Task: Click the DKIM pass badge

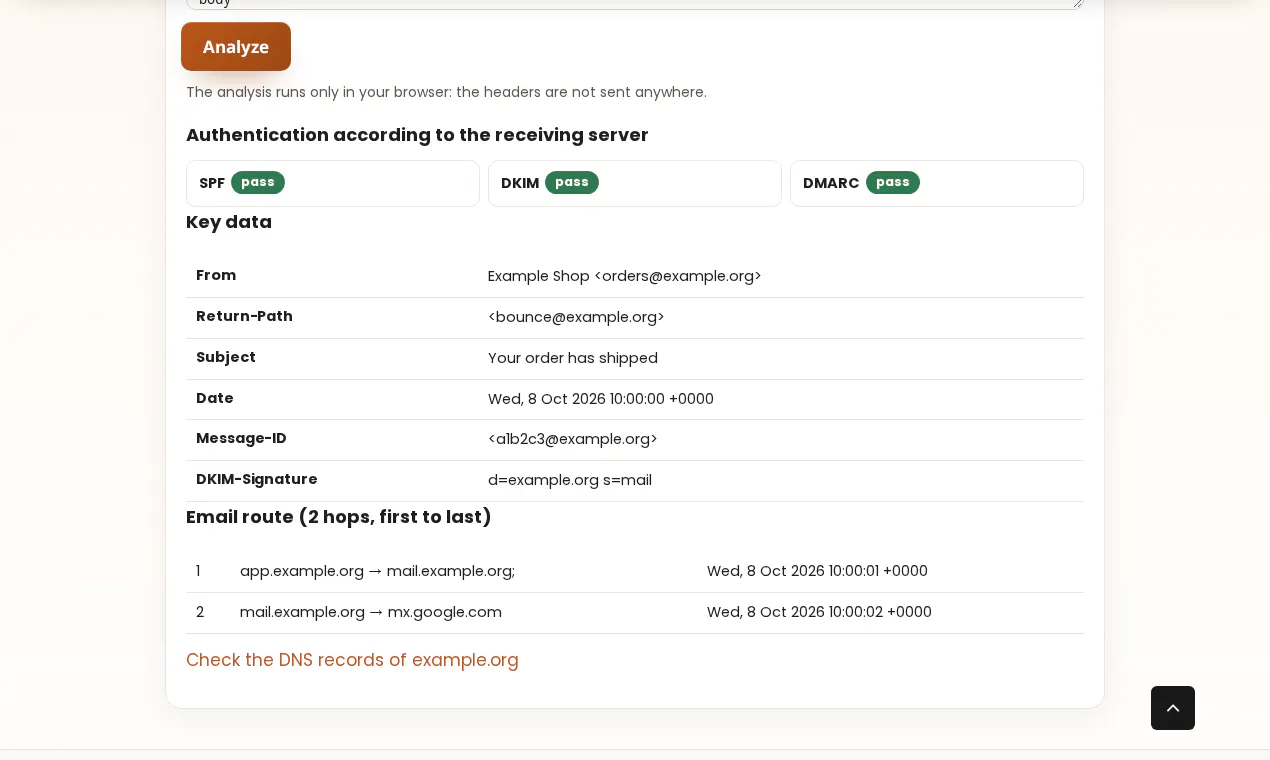Action: (x=572, y=182)
